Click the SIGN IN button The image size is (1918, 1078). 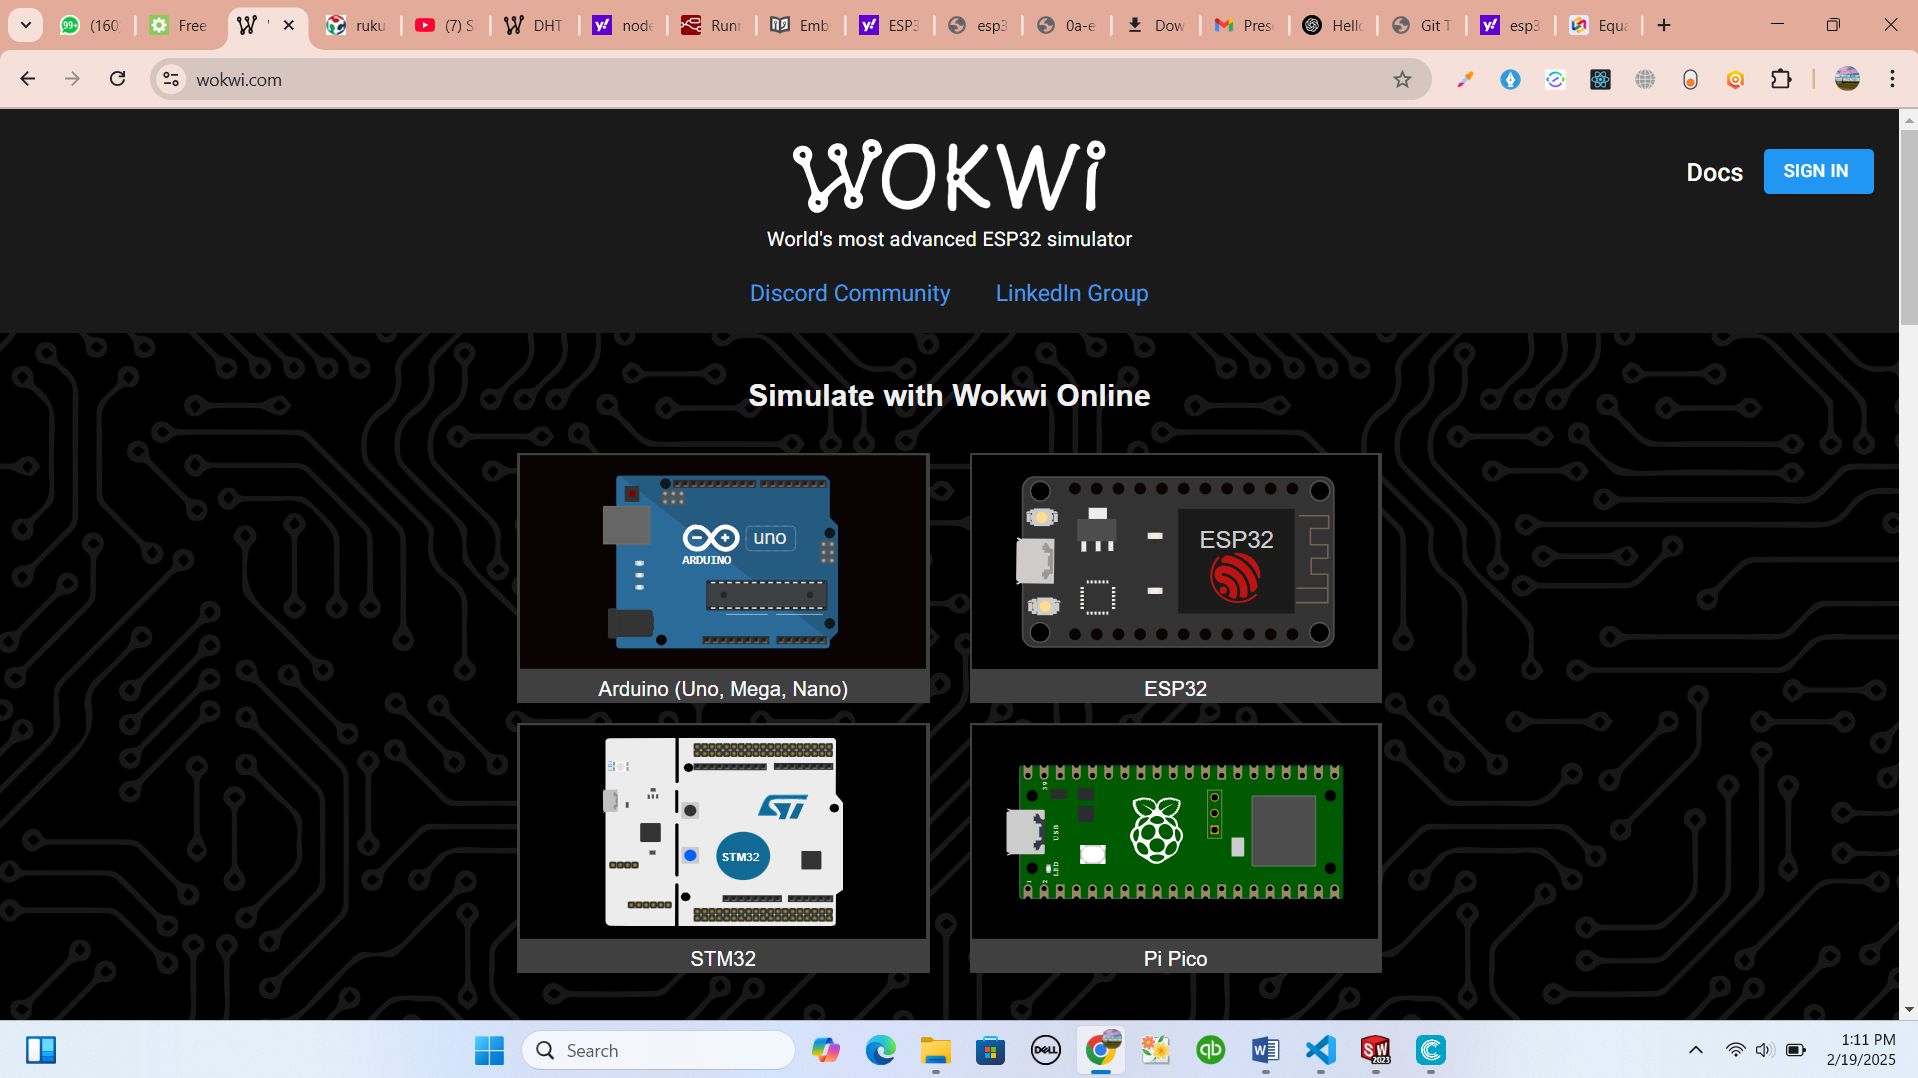click(1818, 171)
